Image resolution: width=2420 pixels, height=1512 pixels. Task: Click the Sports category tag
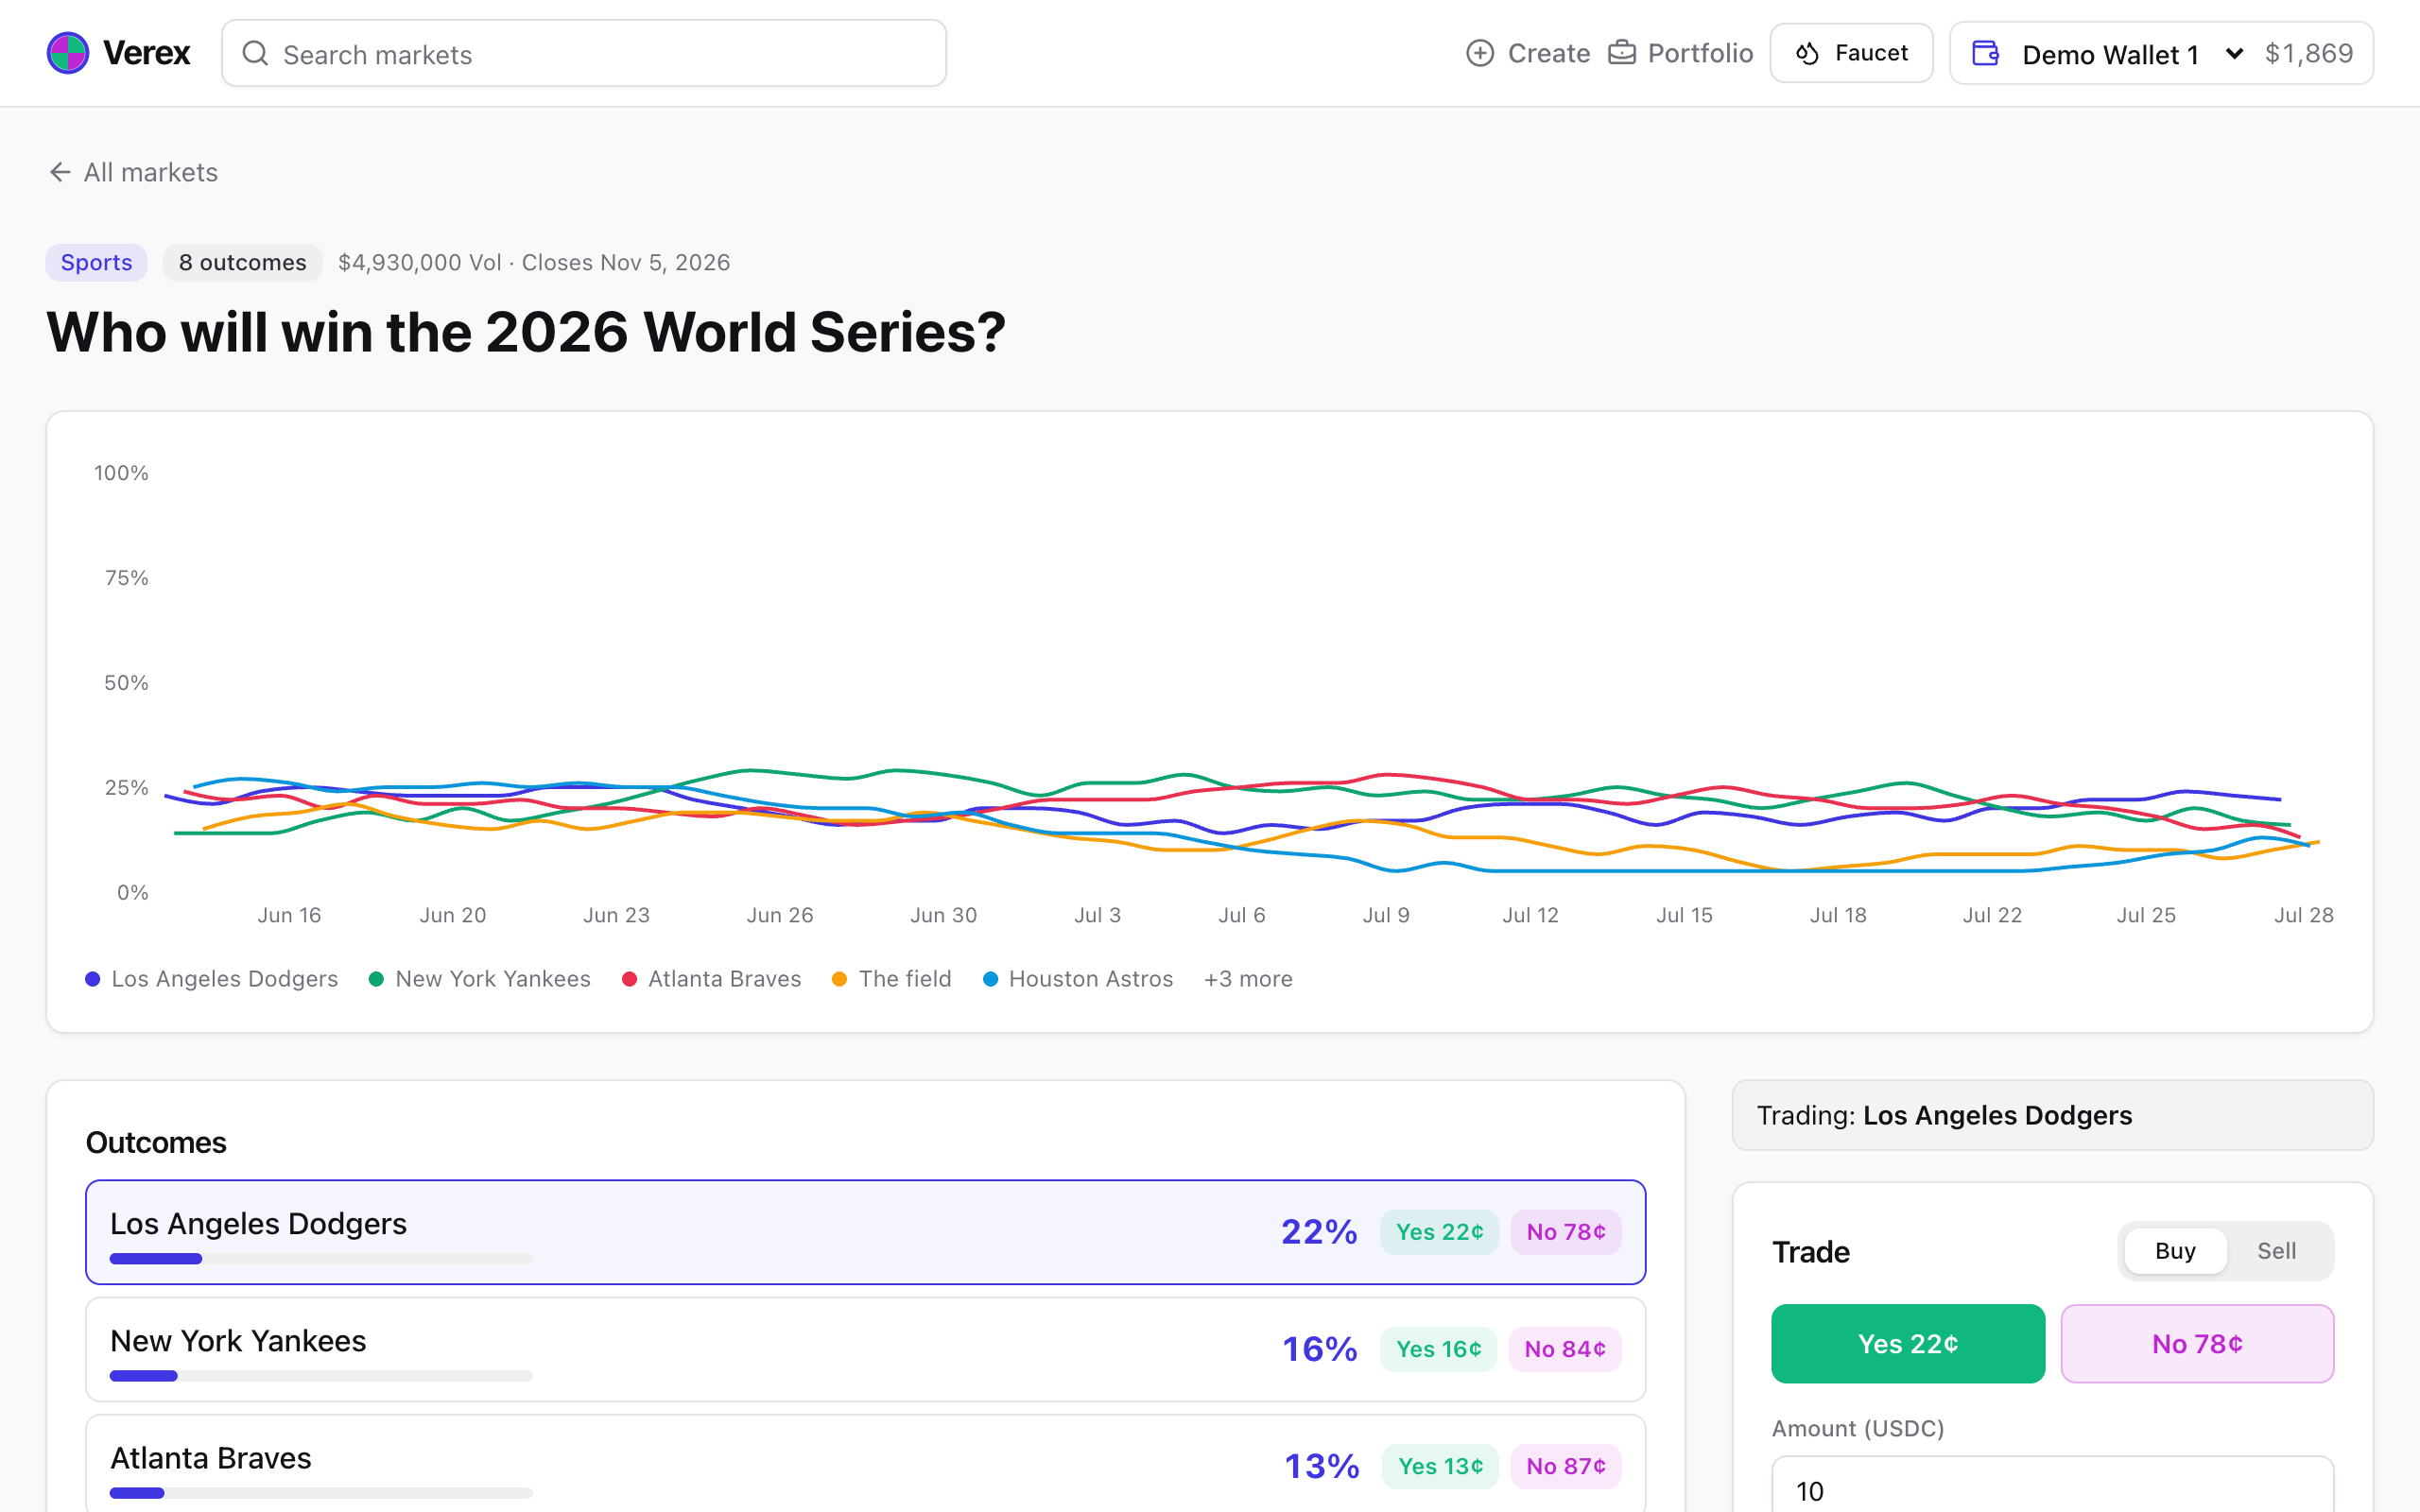click(x=96, y=262)
